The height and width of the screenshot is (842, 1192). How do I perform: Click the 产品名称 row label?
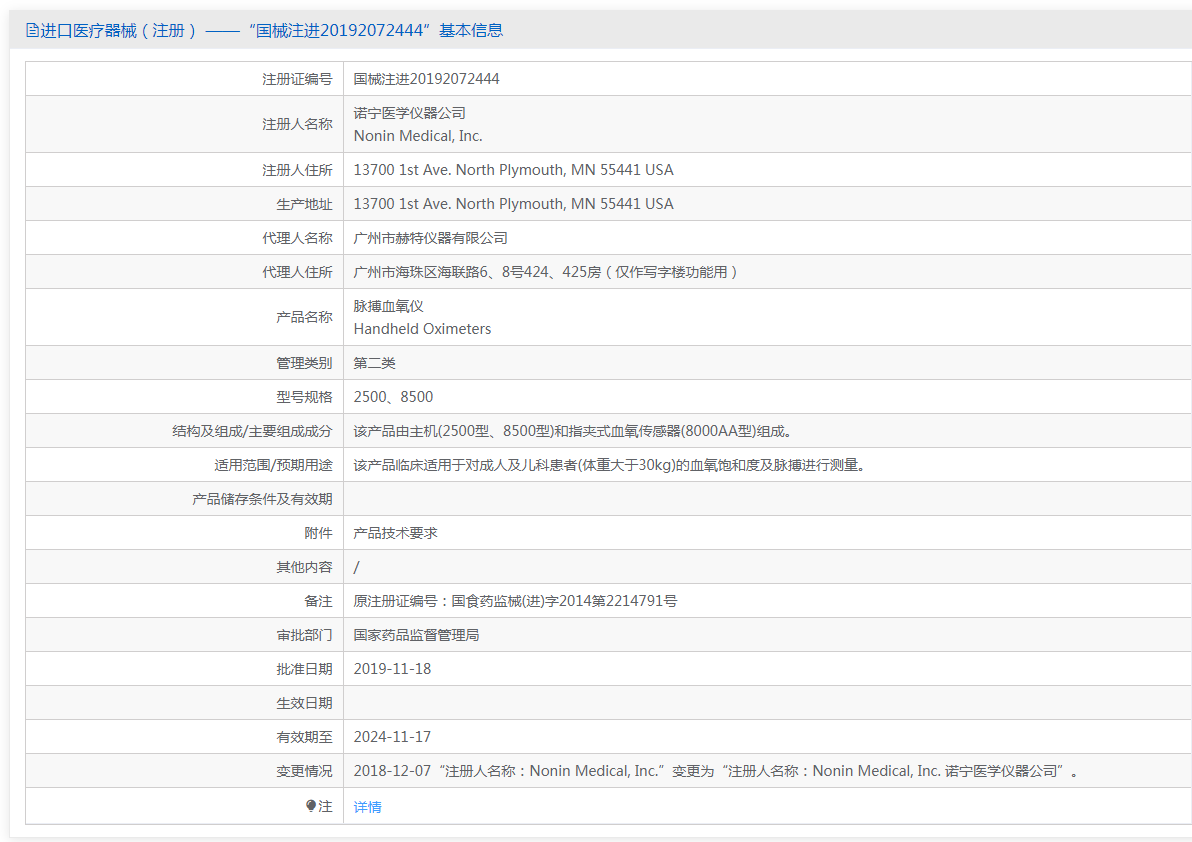click(x=304, y=317)
